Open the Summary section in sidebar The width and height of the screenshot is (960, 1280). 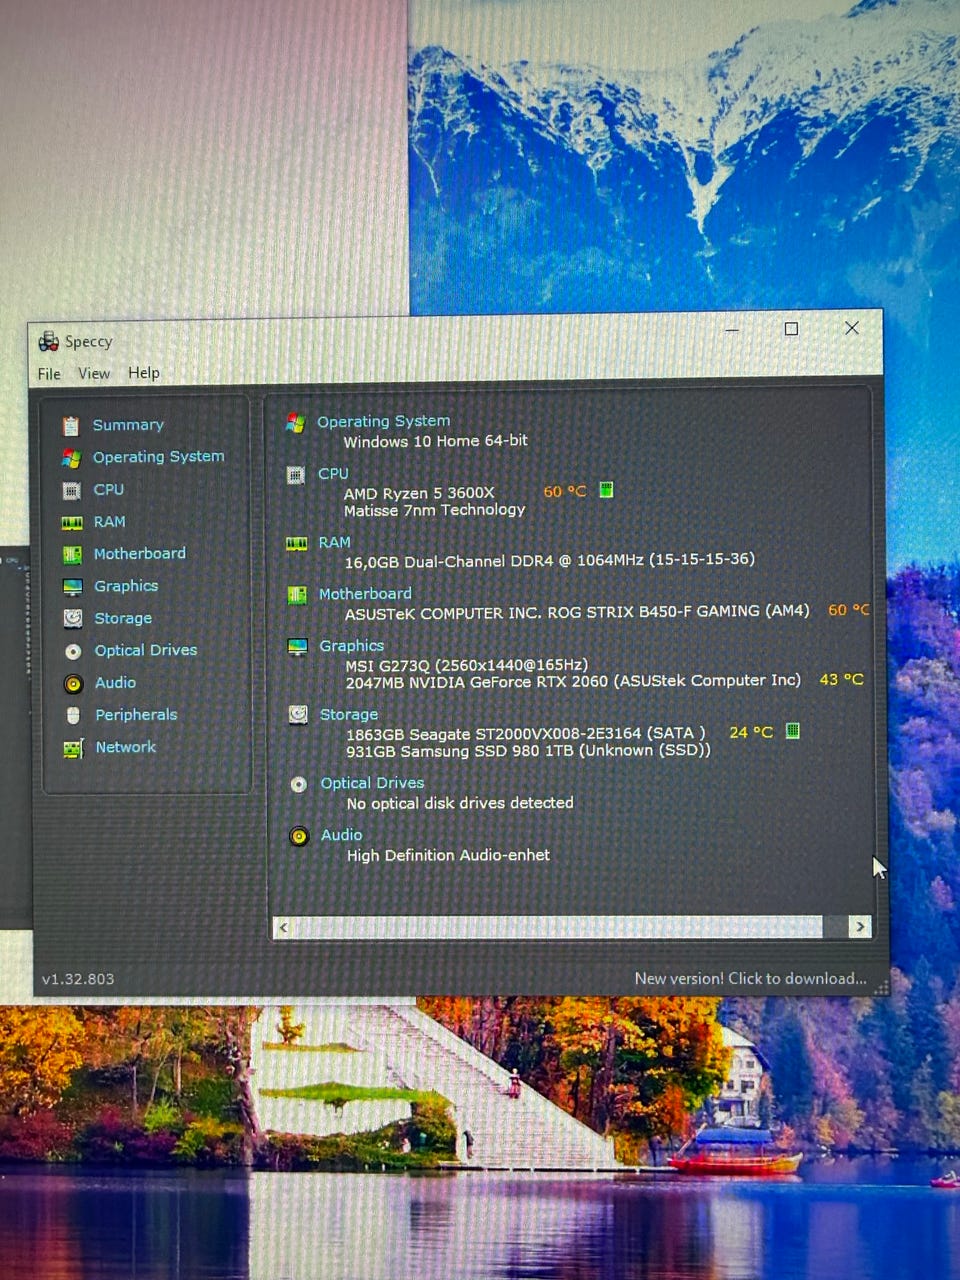(x=128, y=425)
